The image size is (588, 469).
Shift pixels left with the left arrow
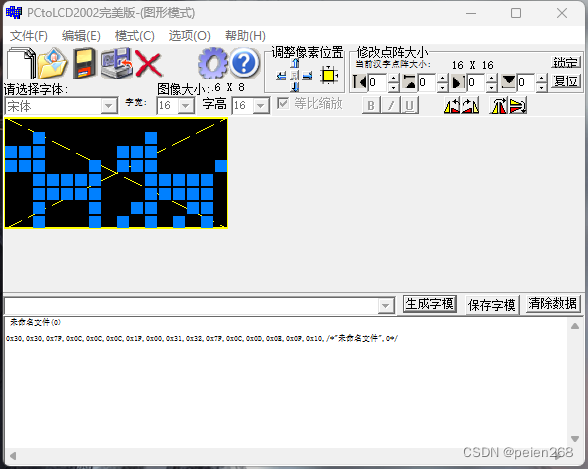tap(281, 76)
